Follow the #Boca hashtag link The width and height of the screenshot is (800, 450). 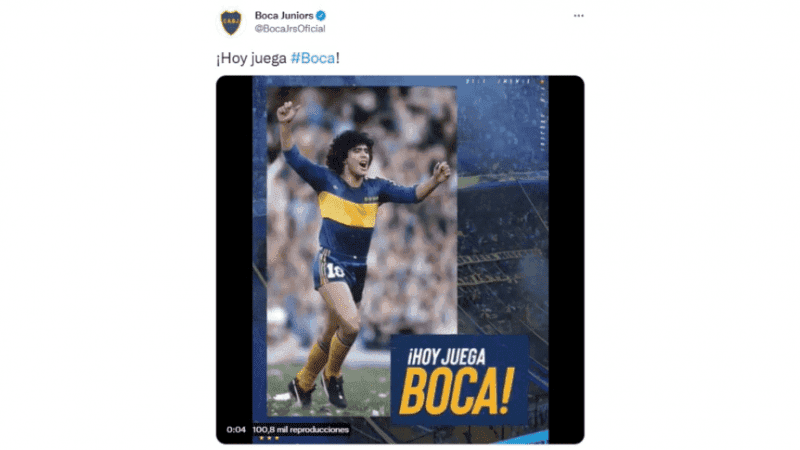[313, 58]
